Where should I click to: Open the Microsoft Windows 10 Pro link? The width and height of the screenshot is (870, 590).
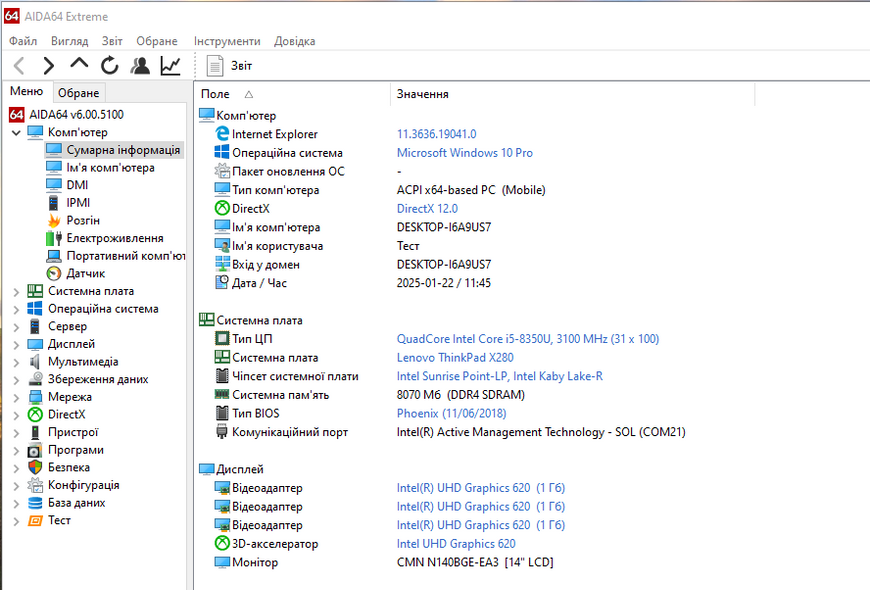(x=465, y=153)
